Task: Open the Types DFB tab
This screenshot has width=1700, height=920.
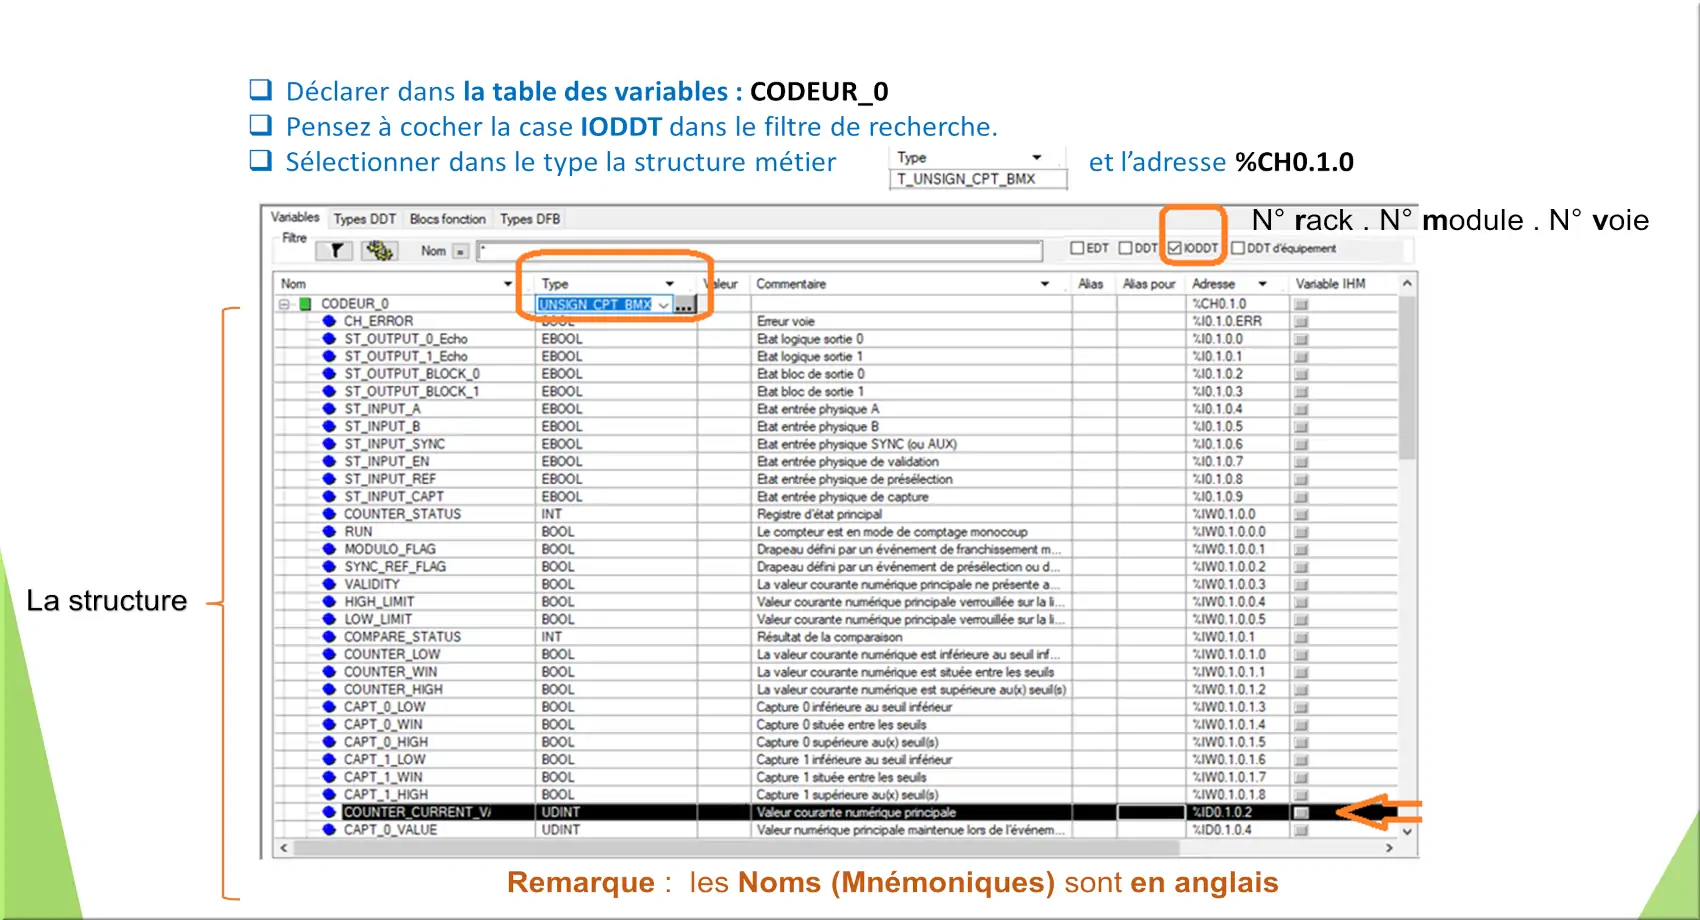Action: (530, 219)
